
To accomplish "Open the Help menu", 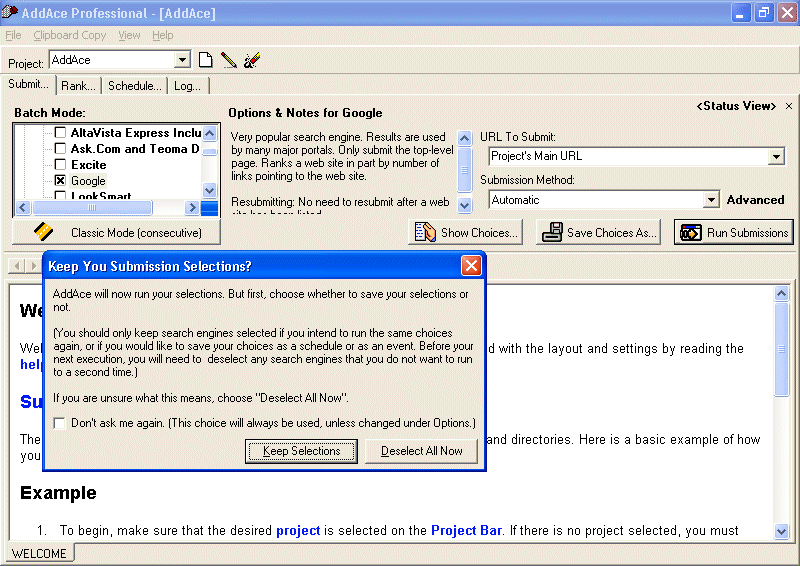I will coord(163,35).
